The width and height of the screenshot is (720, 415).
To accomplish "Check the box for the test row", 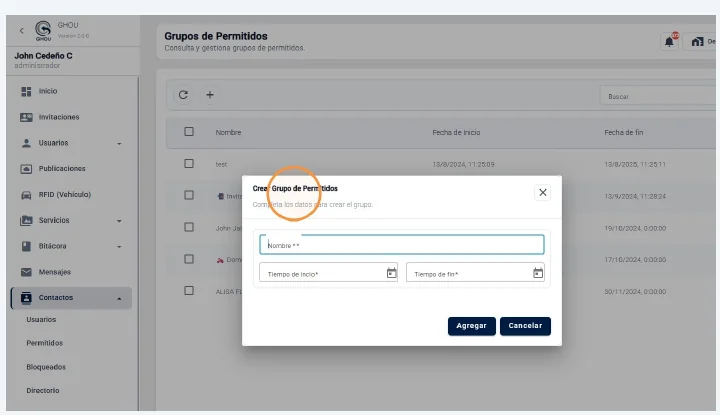I will (x=189, y=163).
